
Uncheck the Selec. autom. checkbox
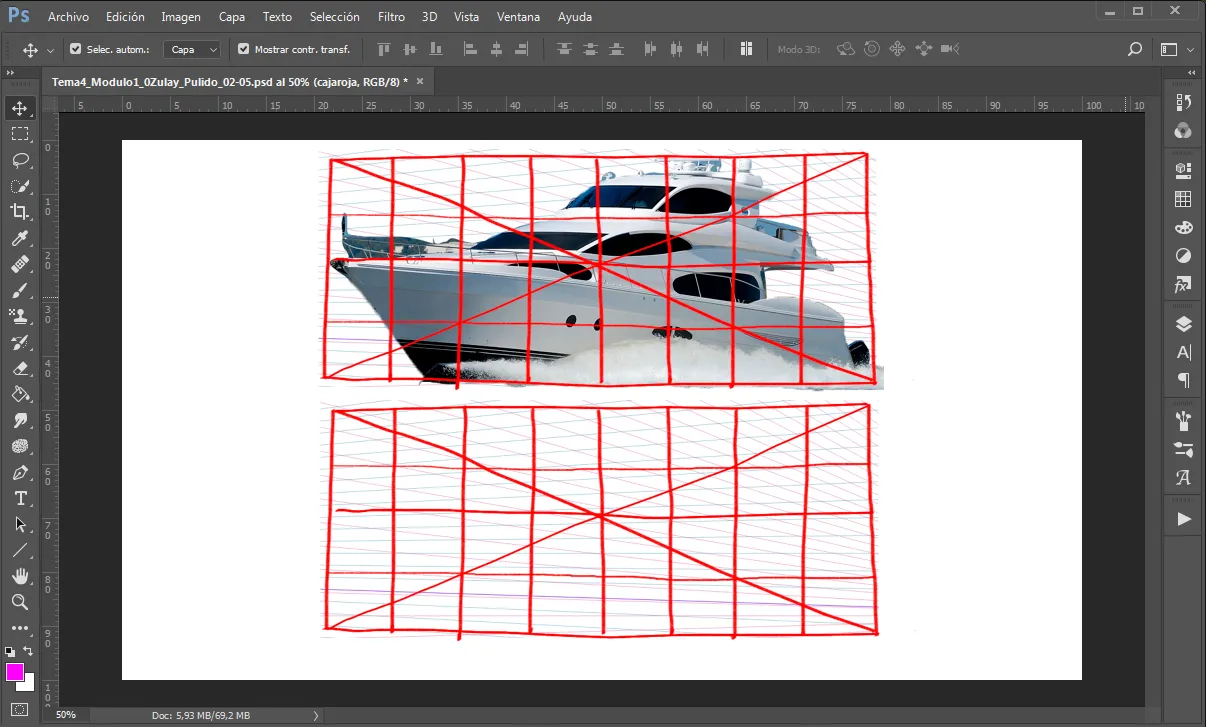tap(75, 49)
